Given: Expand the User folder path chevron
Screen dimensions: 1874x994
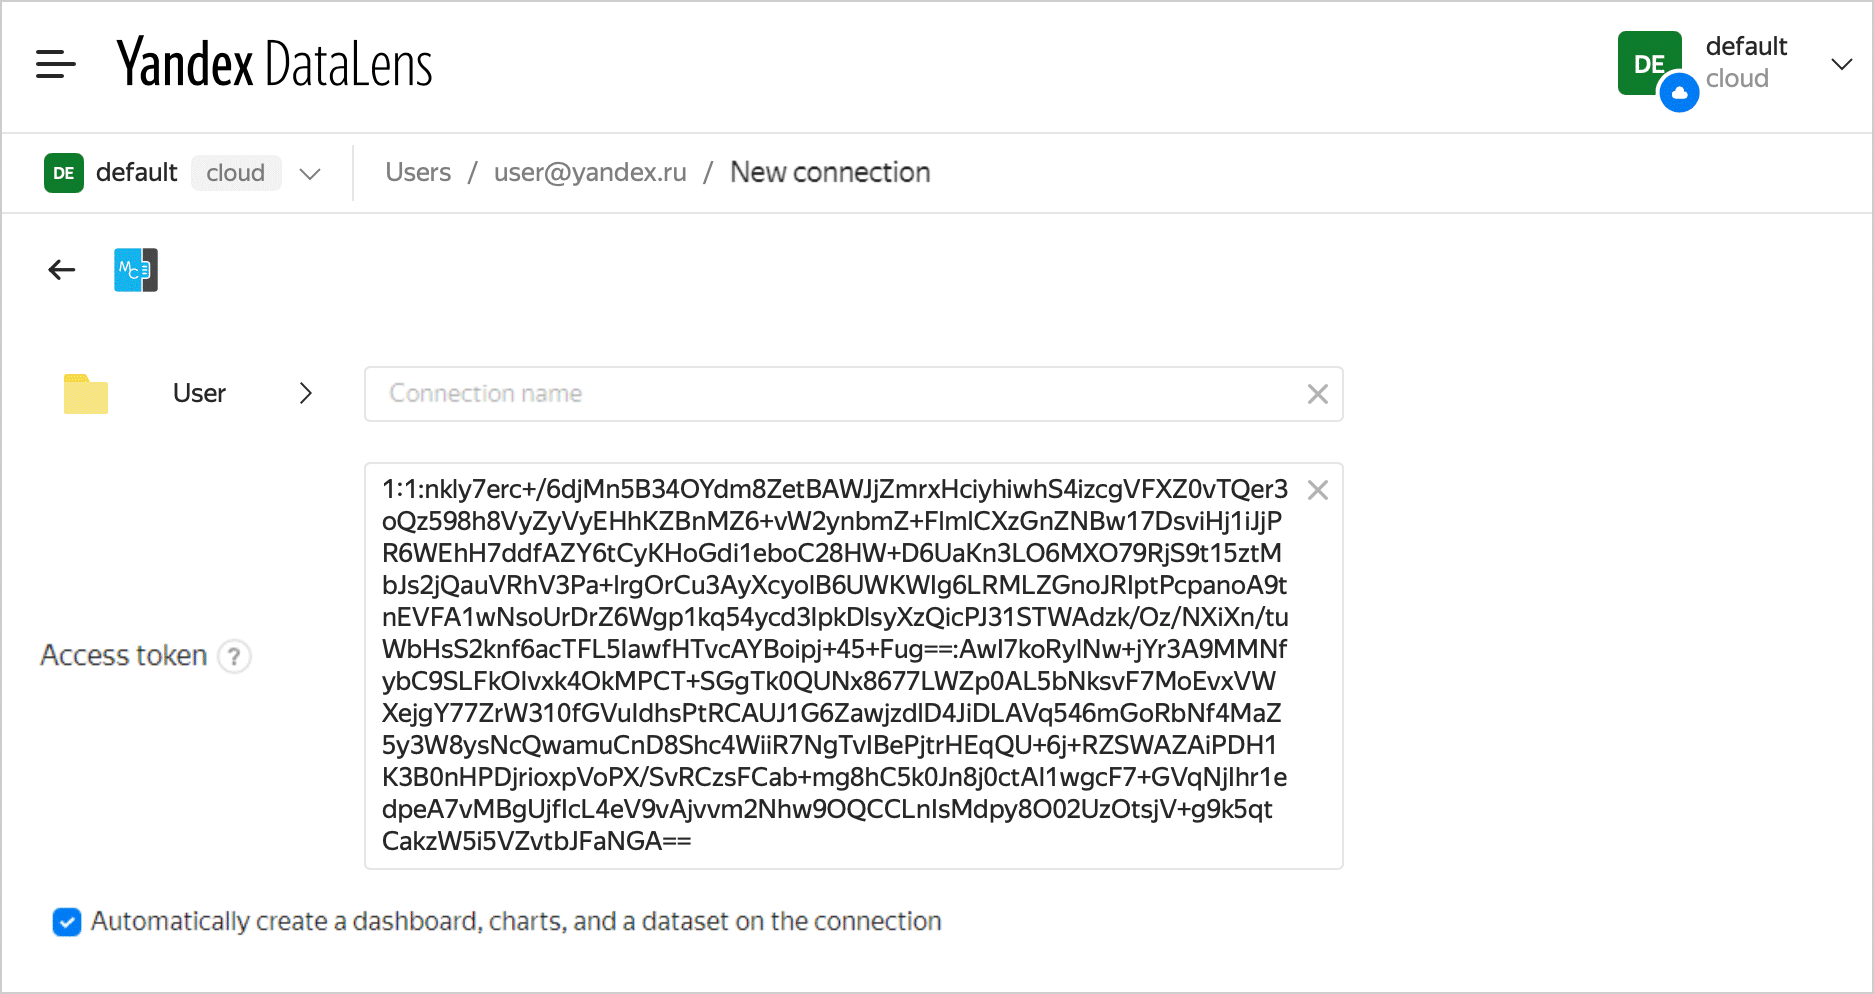Looking at the screenshot, I should [306, 394].
